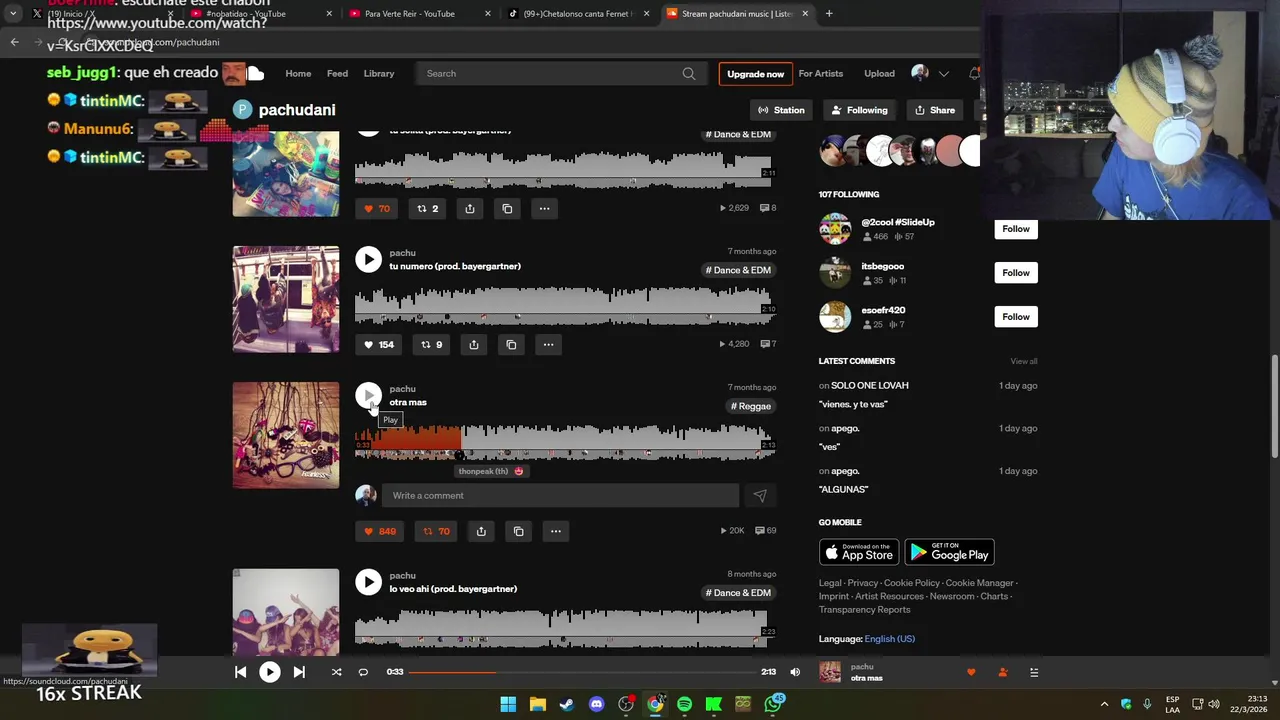
Task: Undo repost on 'otra mas' showing 70
Action: click(436, 531)
